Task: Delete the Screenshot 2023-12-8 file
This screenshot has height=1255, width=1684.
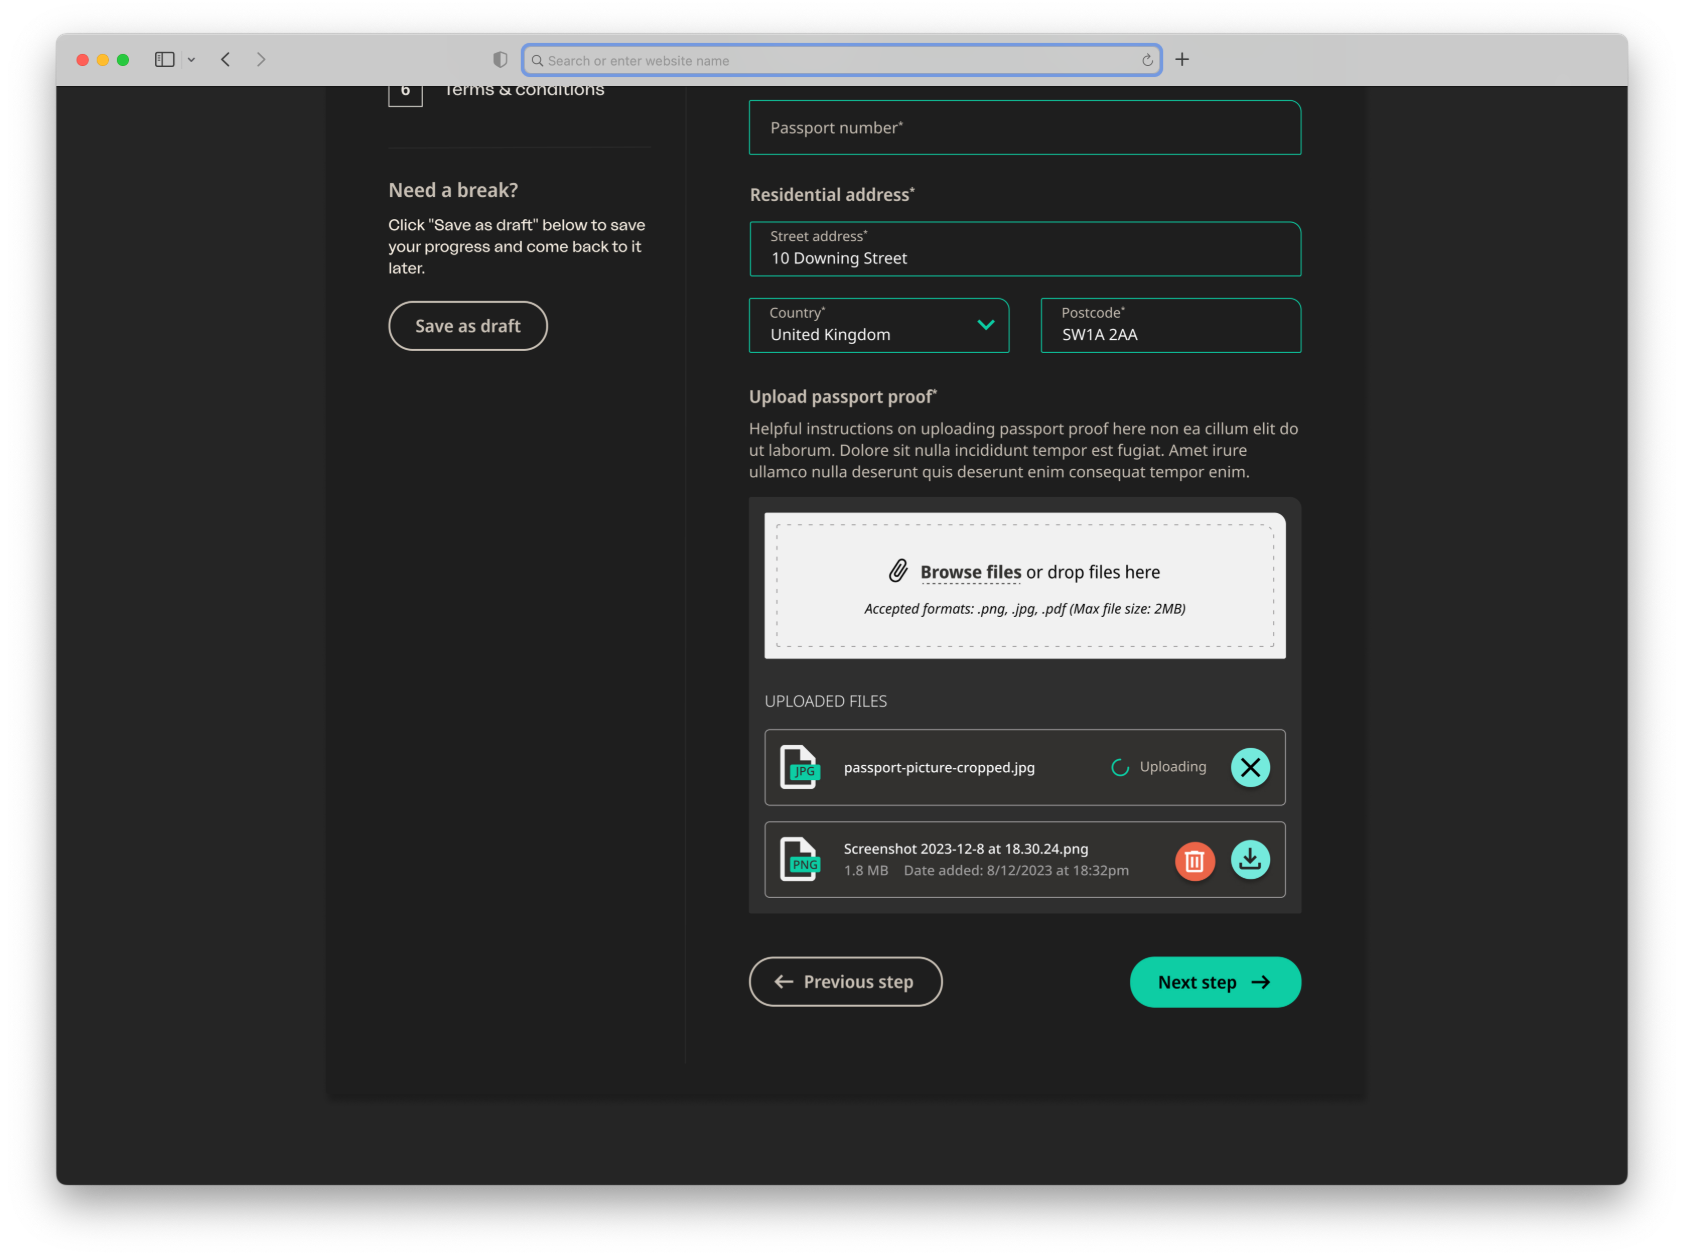Action: (x=1194, y=860)
